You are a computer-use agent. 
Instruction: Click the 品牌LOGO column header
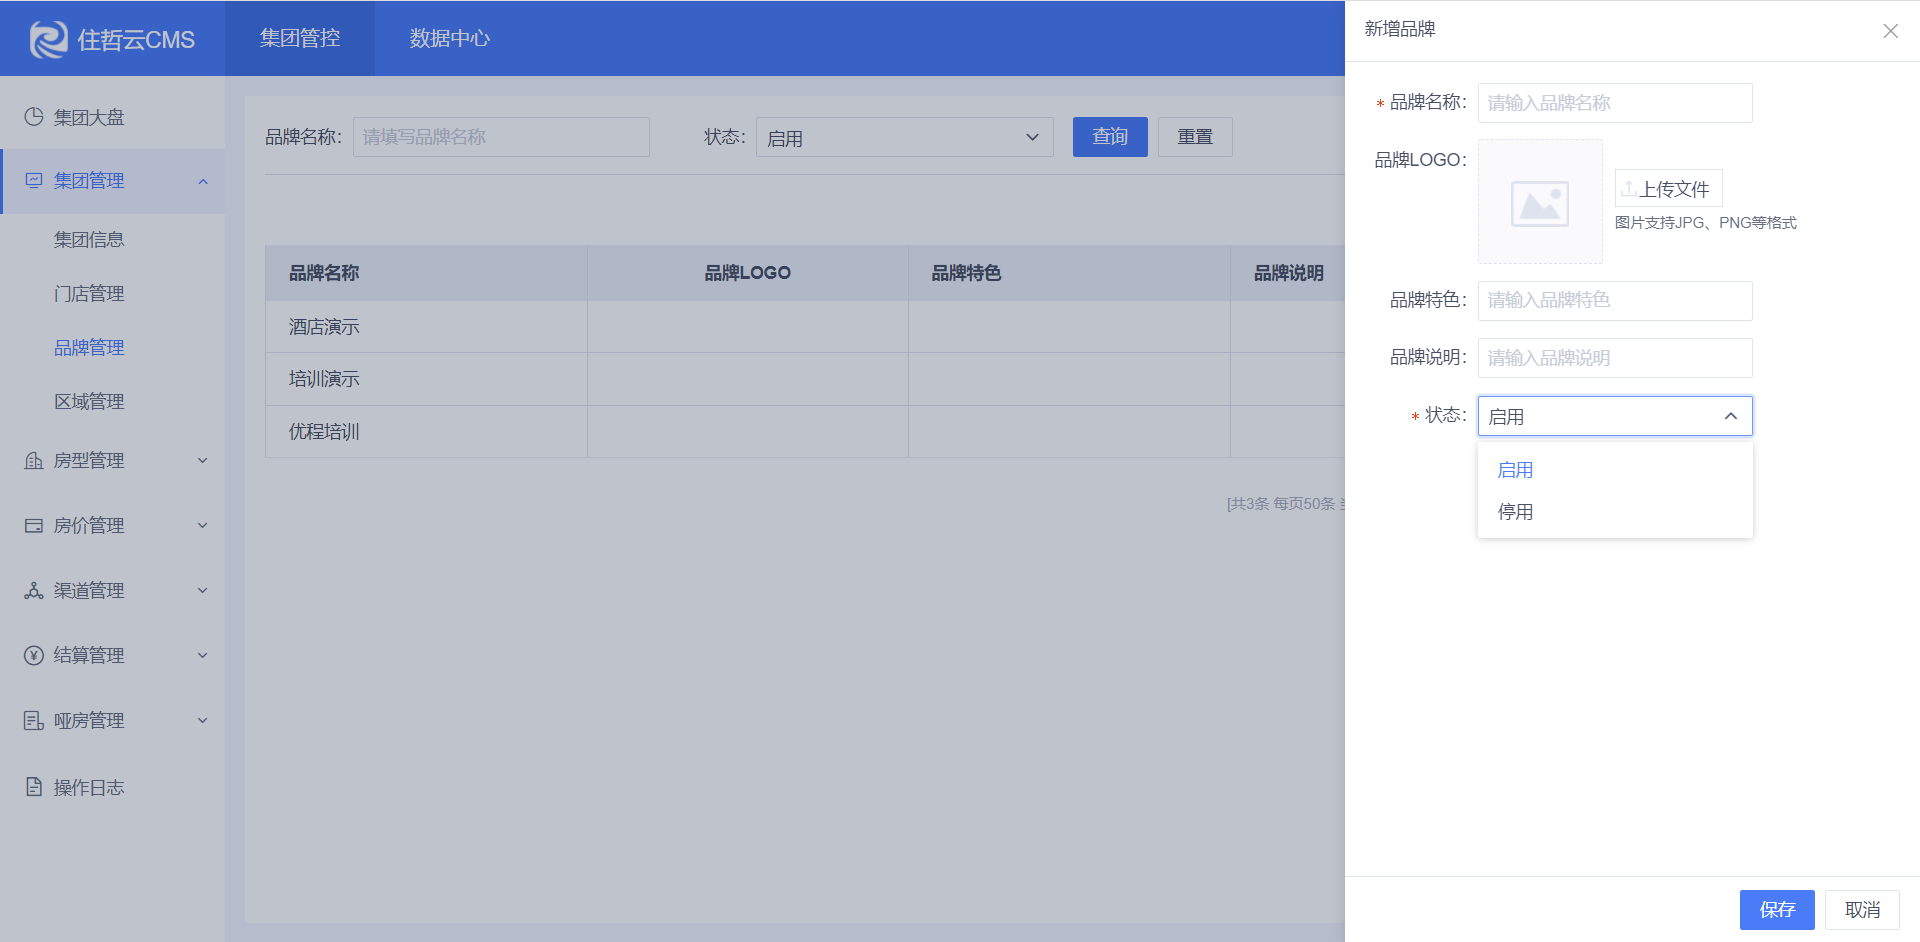(x=748, y=273)
